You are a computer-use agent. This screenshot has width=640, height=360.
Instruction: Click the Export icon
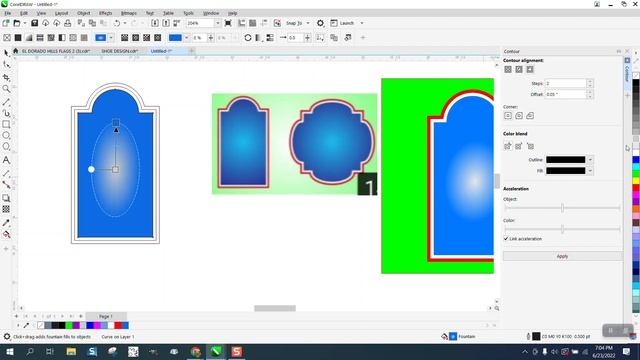[166, 23]
